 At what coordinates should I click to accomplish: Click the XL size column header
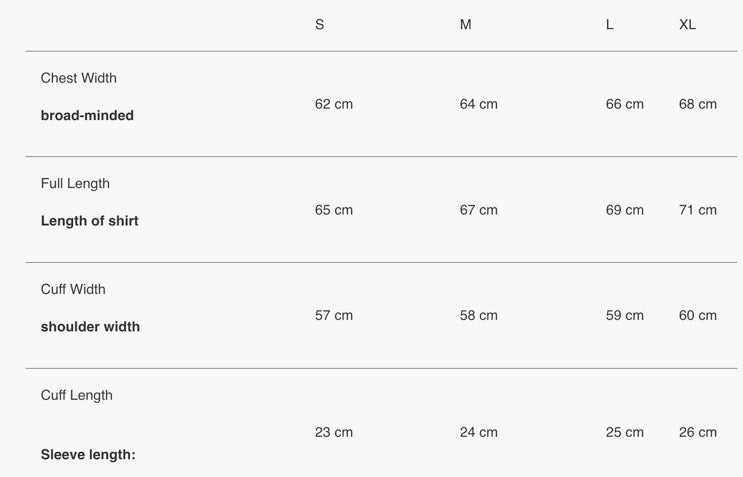click(688, 25)
